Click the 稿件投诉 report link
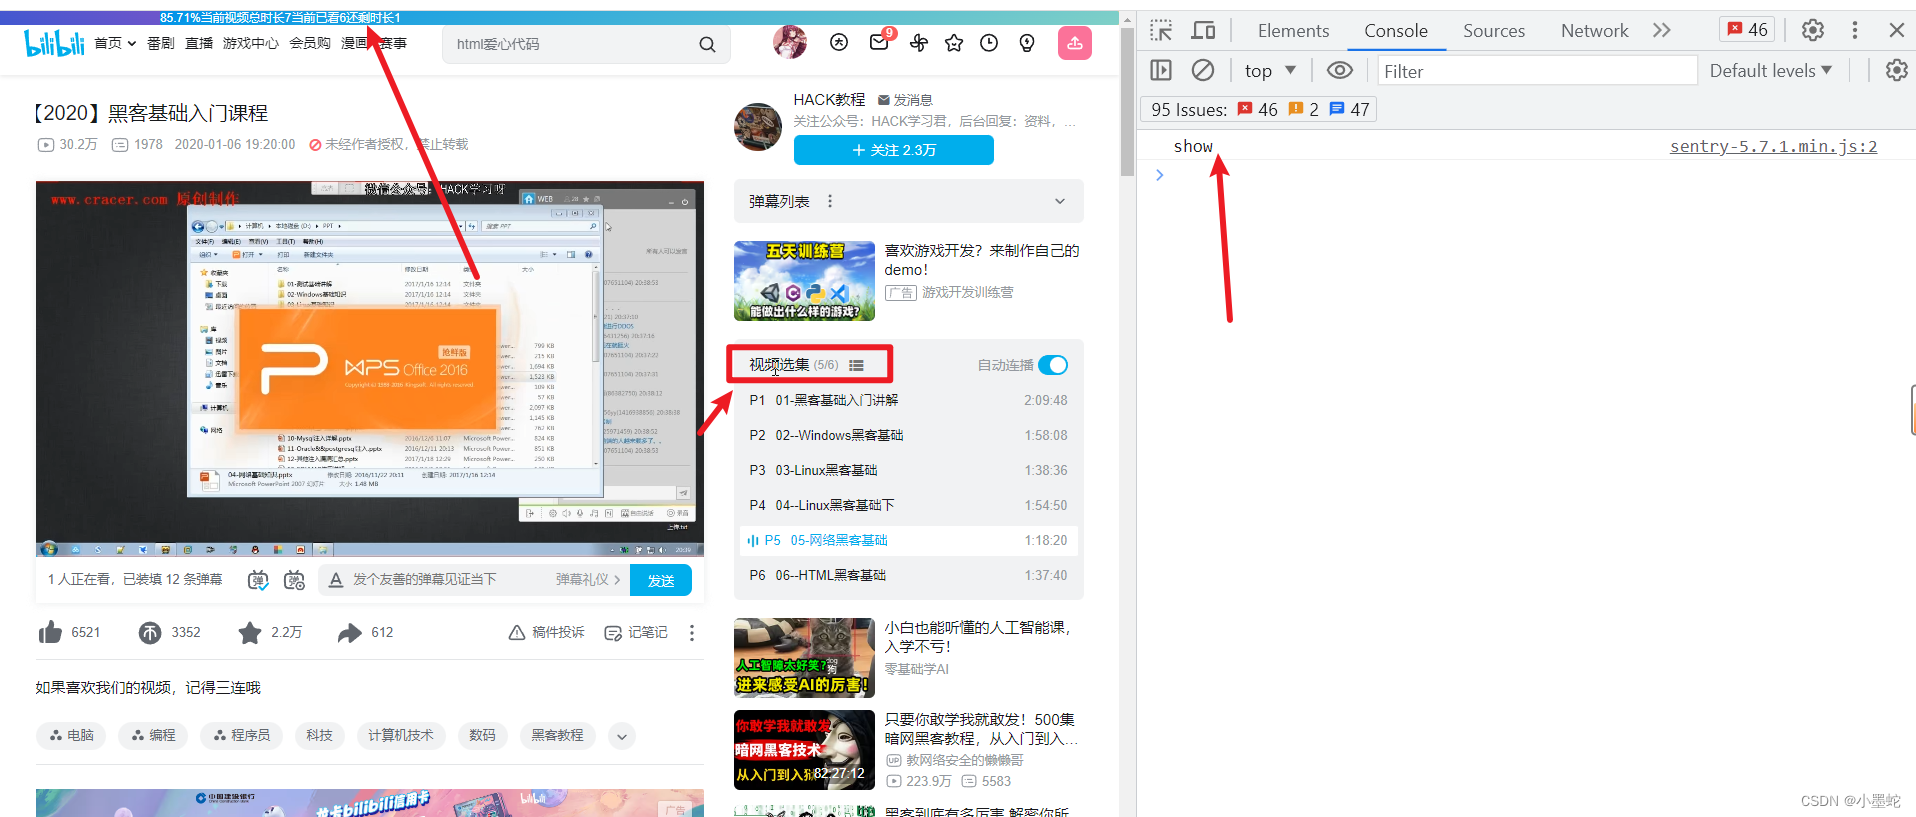 tap(547, 632)
